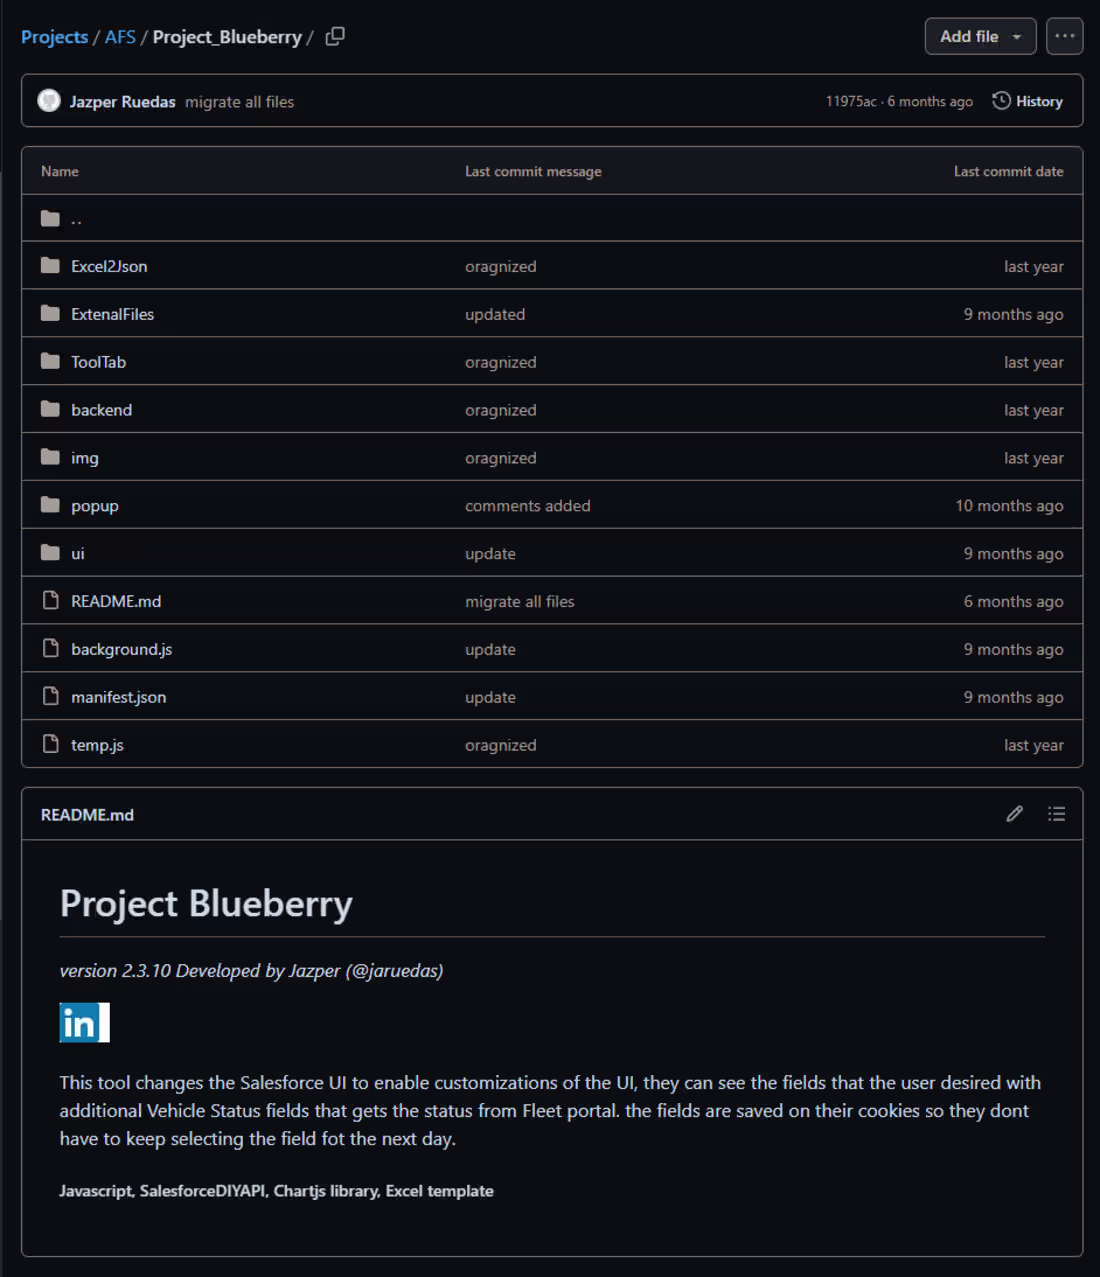Click the popup folder icon
Viewport: 1100px width, 1277px height.
[50, 505]
